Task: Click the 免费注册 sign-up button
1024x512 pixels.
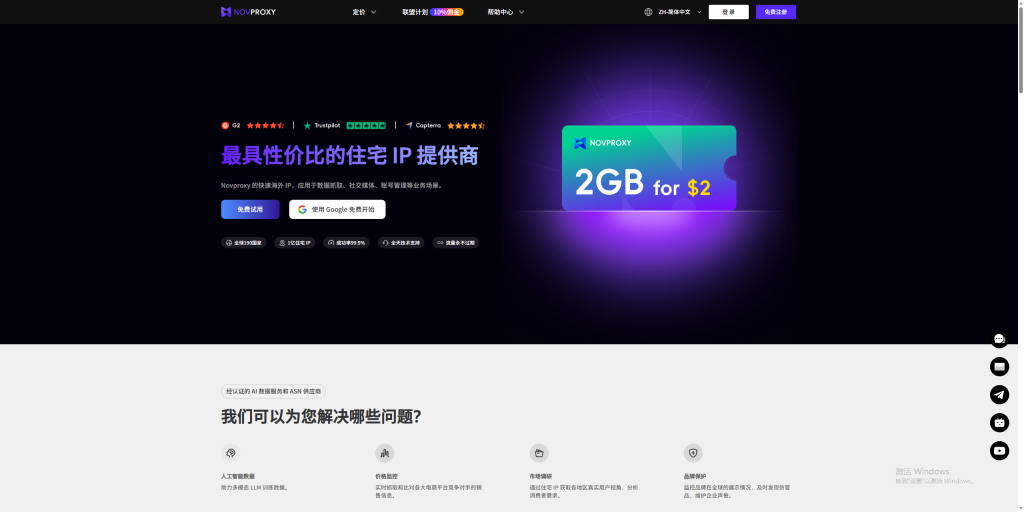Action: (775, 12)
